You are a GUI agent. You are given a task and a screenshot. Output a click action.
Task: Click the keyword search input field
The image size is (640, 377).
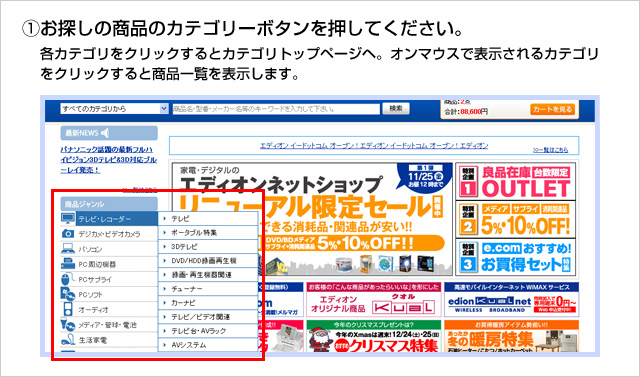tap(276, 109)
